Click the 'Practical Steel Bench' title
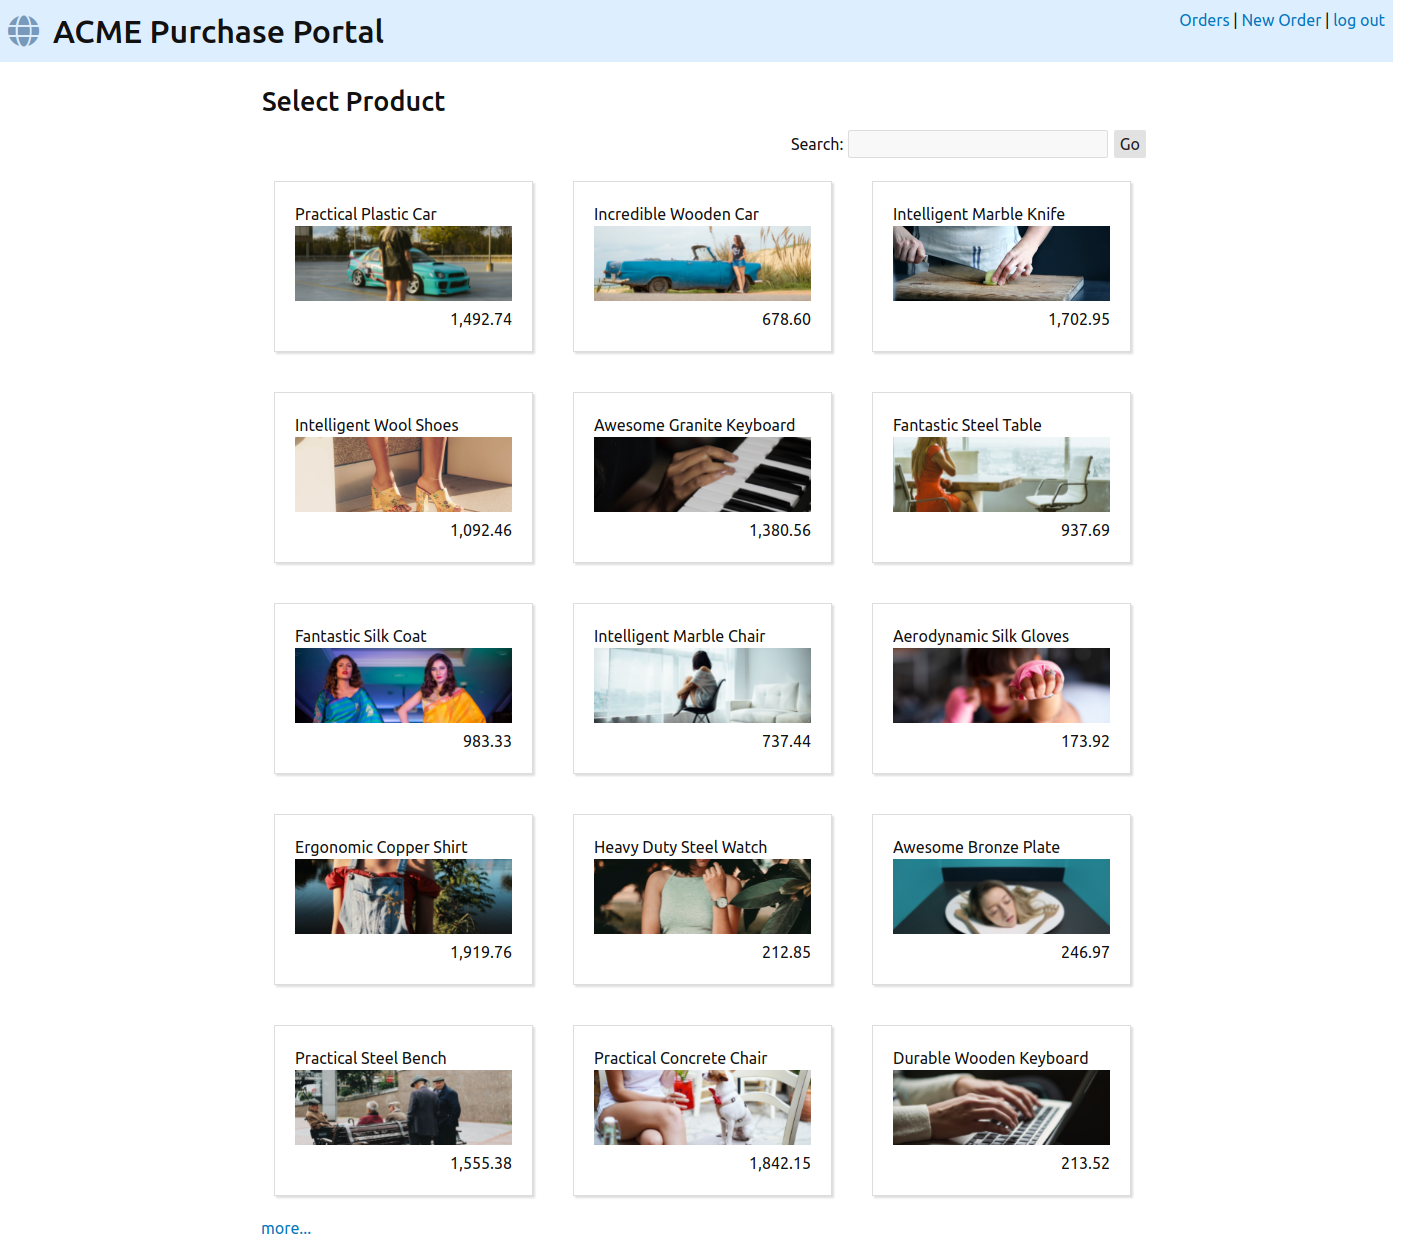This screenshot has height=1242, width=1408. click(x=370, y=1058)
